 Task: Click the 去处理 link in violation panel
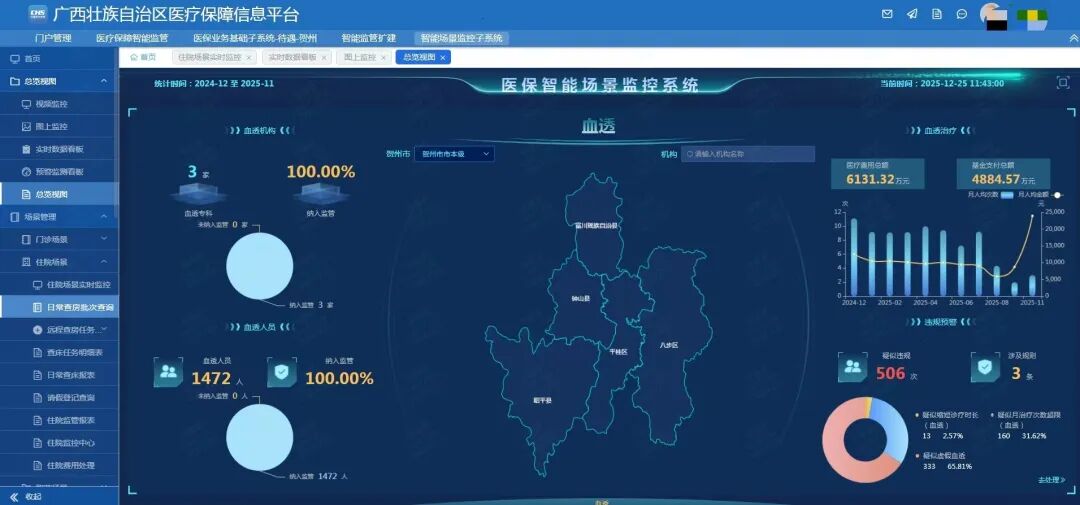point(1050,480)
